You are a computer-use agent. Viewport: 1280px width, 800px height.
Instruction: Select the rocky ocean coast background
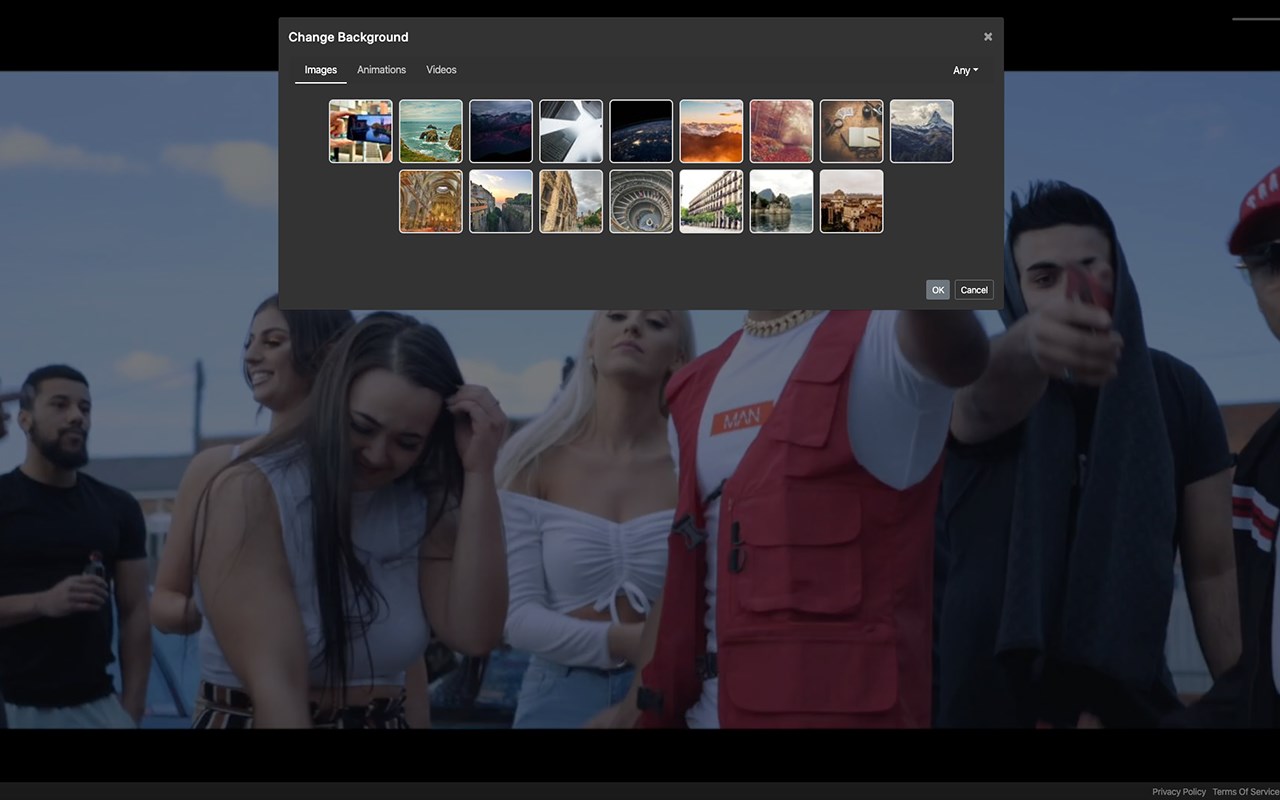[431, 131]
